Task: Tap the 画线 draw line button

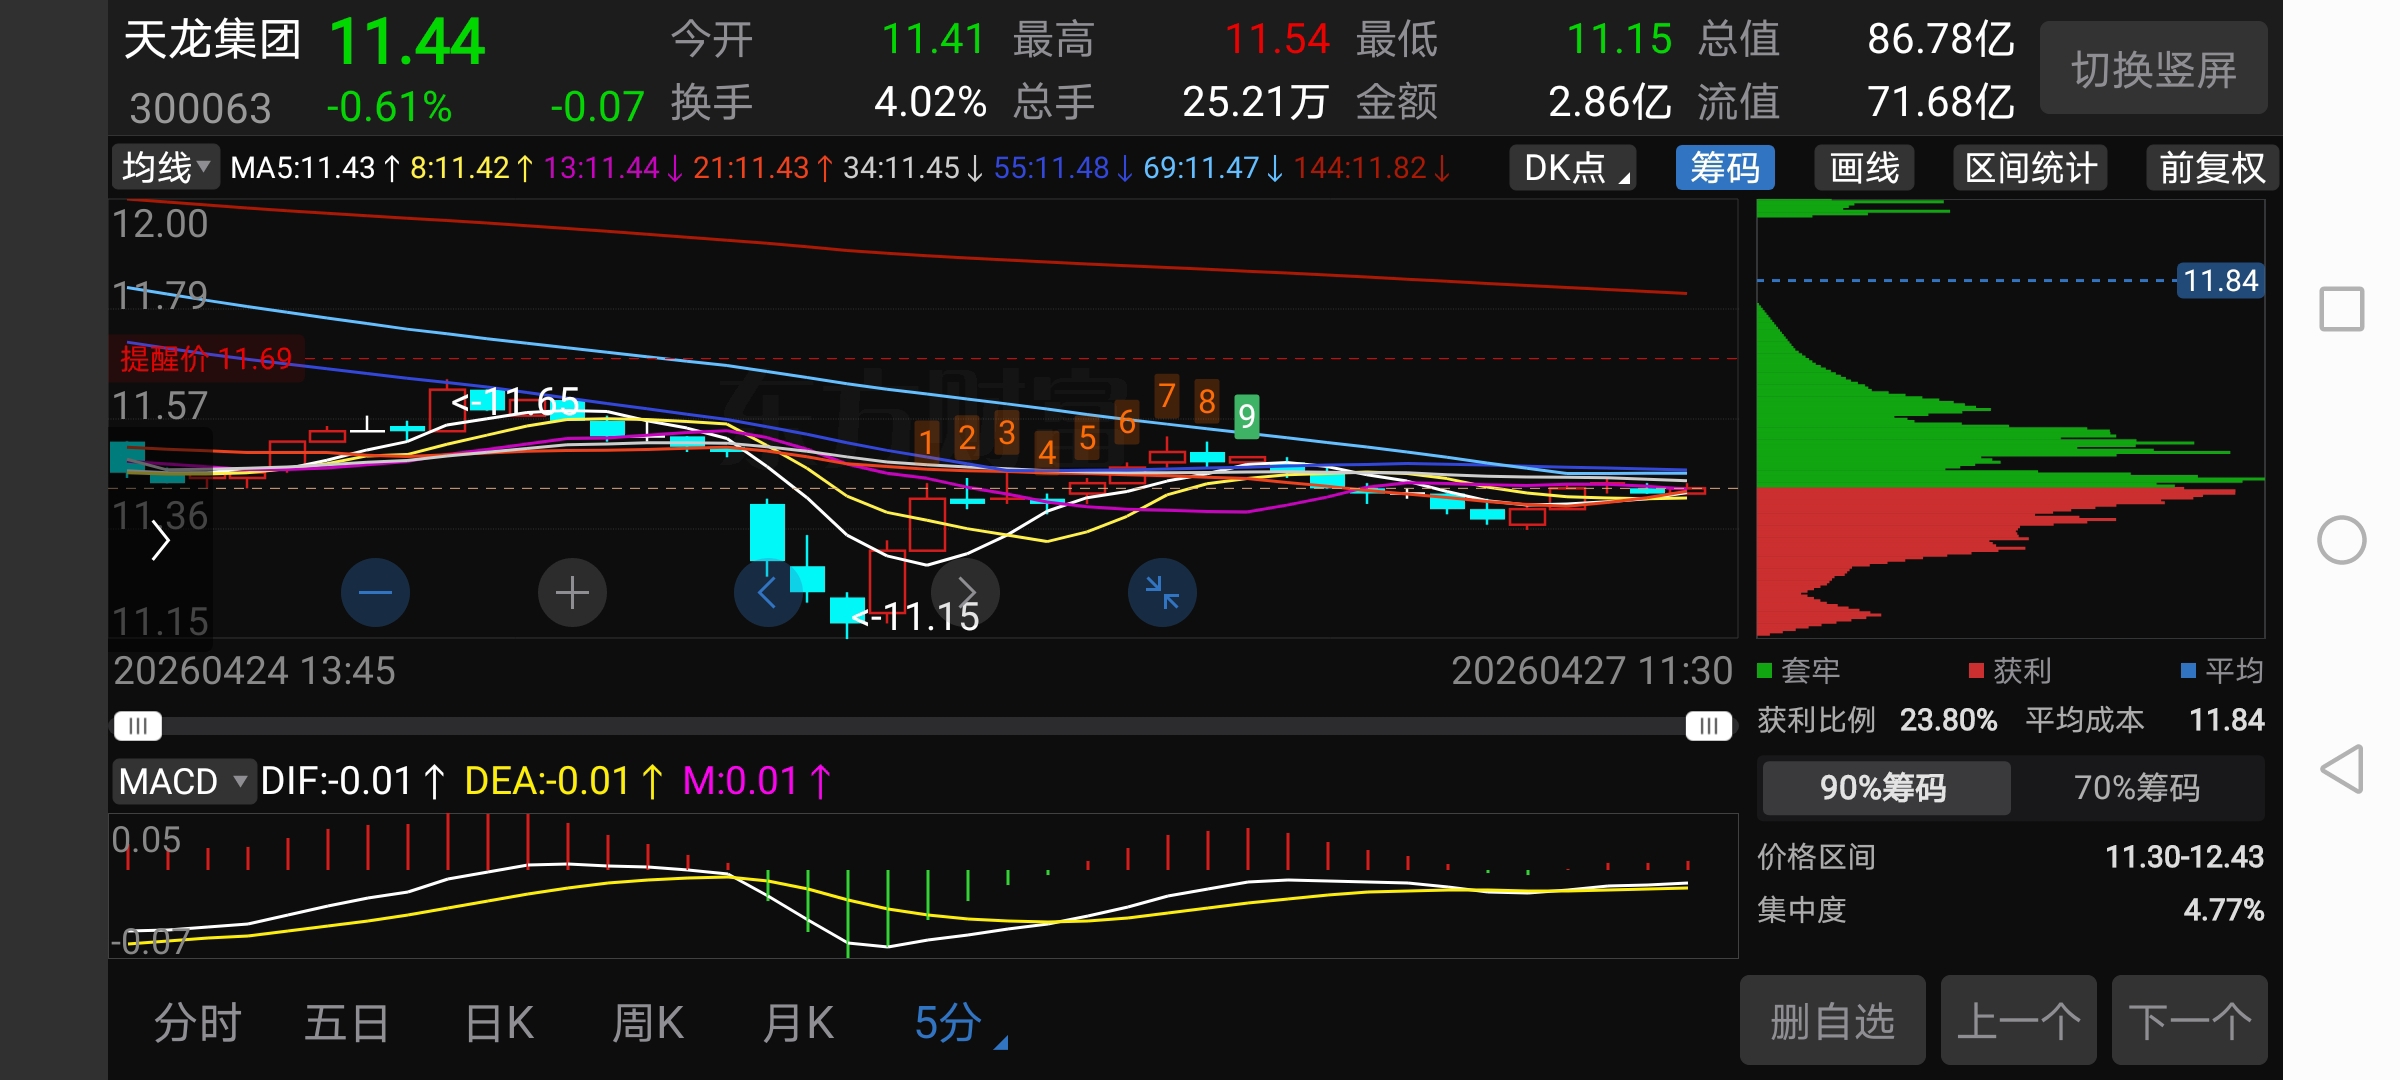Action: 1864,167
